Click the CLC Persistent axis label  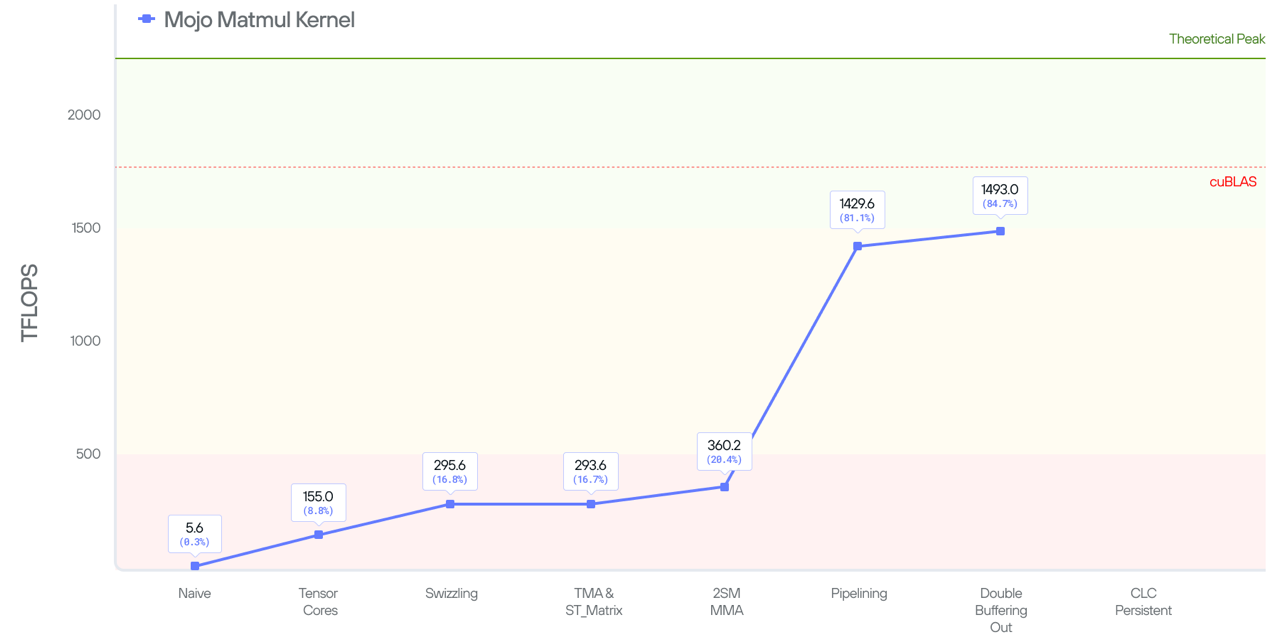coord(1143,601)
